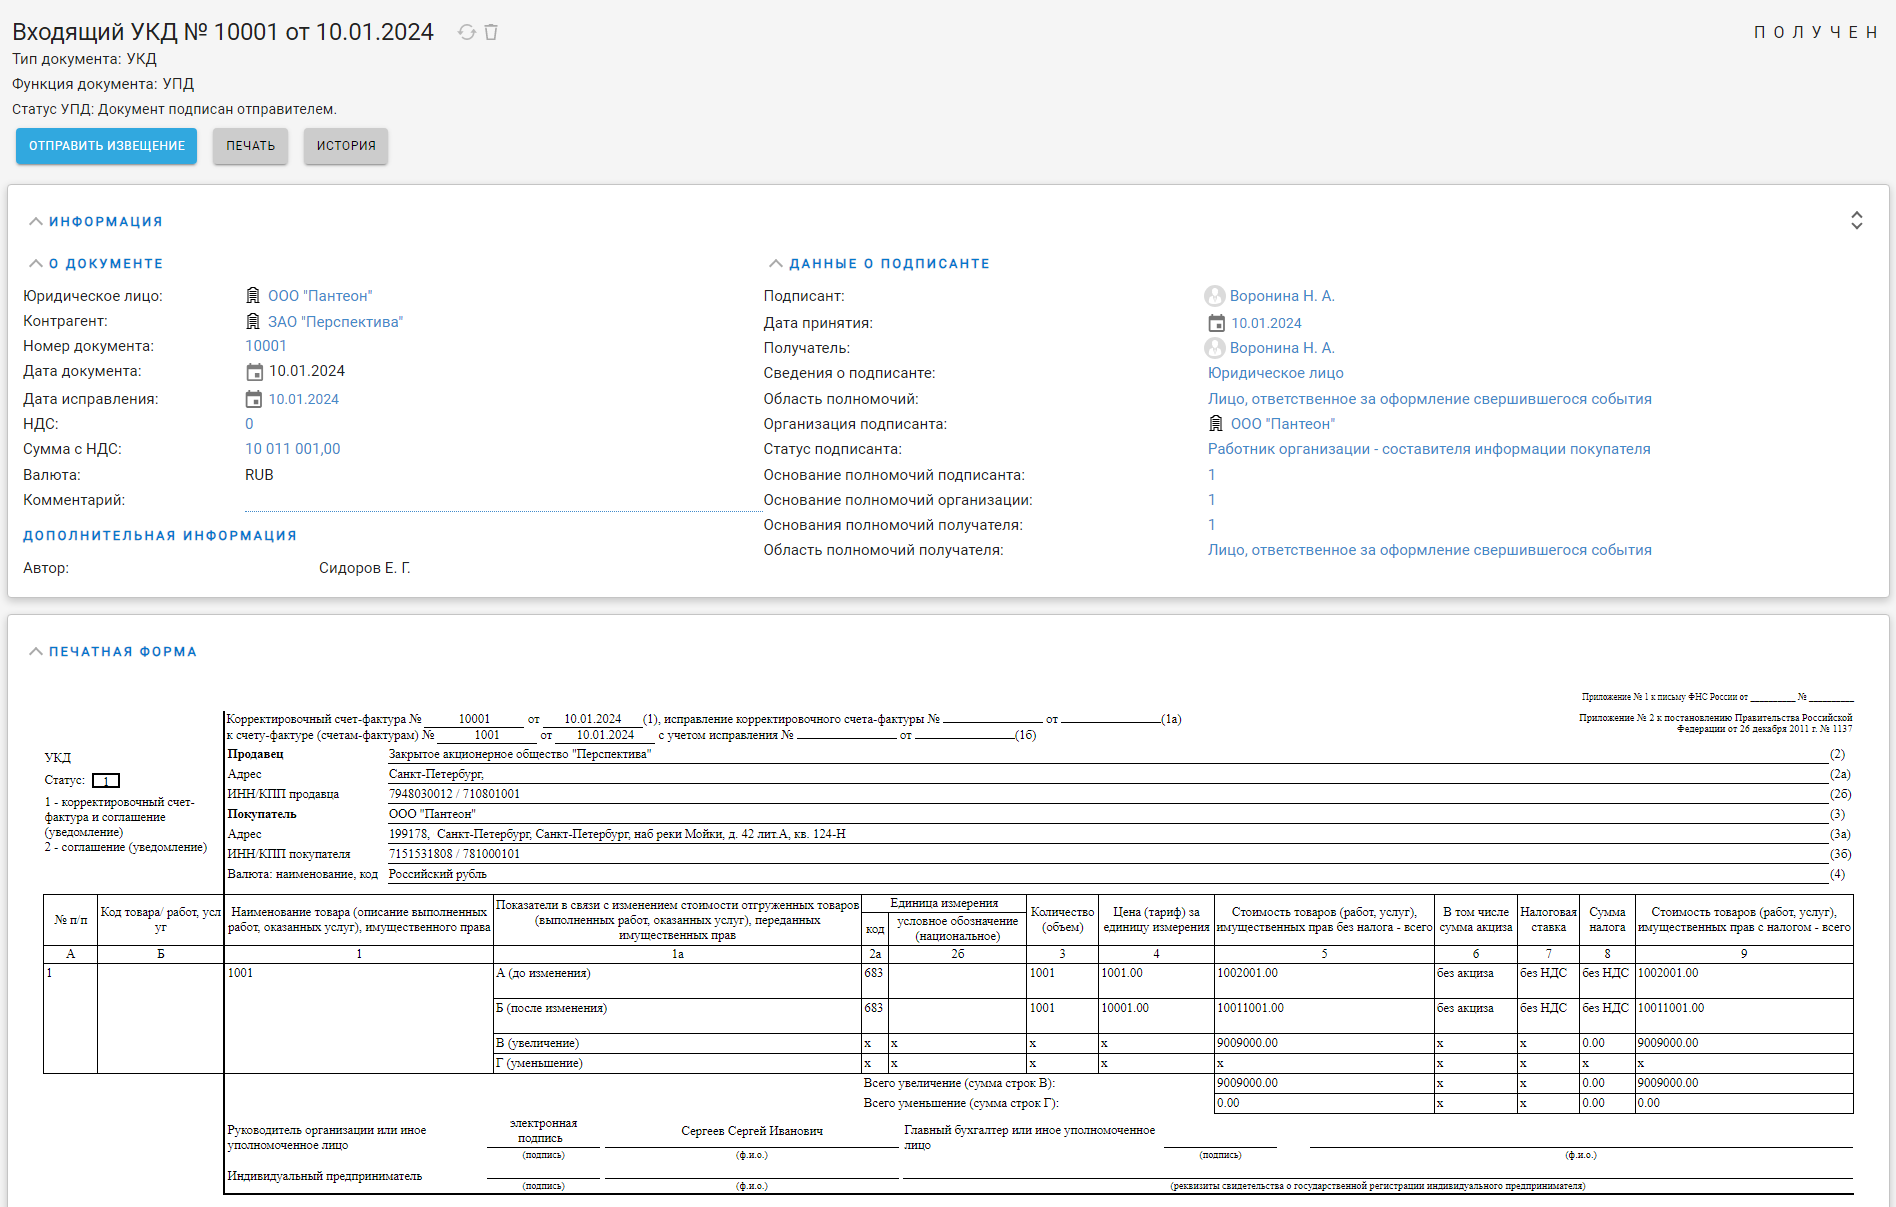Click document date value 10.01.2024

click(x=307, y=371)
